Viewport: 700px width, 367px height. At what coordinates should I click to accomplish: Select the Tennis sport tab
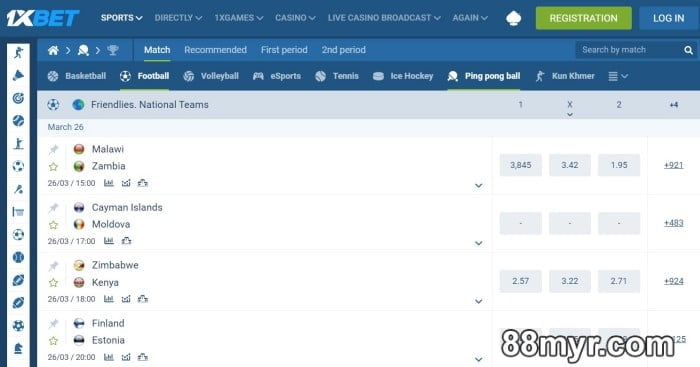(337, 76)
